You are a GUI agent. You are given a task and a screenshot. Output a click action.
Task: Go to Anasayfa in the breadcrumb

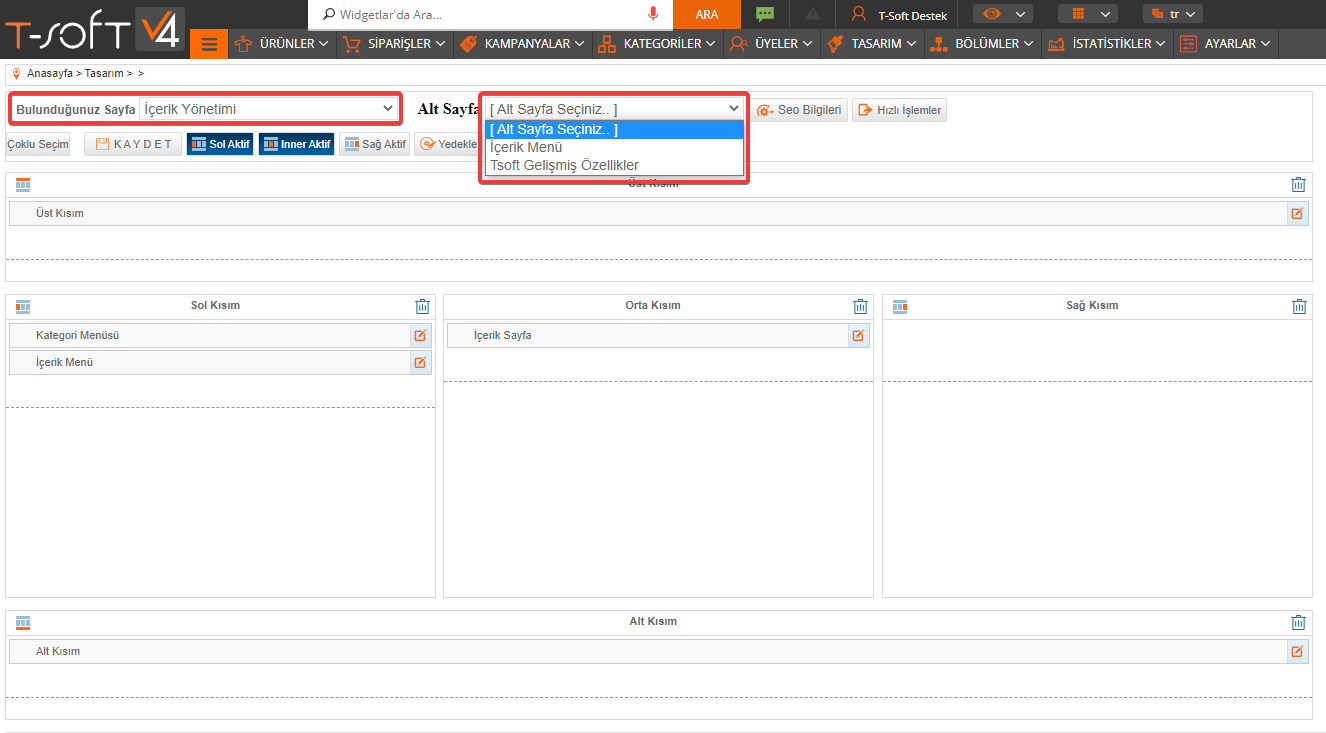[x=50, y=73]
